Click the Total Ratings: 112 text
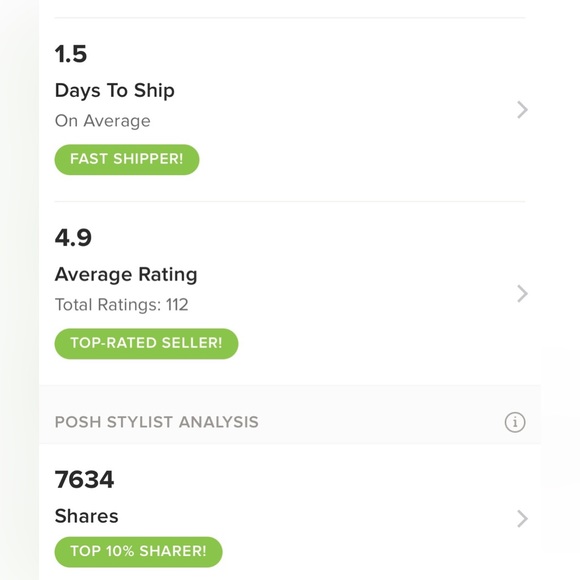580x580 pixels. coord(122,305)
